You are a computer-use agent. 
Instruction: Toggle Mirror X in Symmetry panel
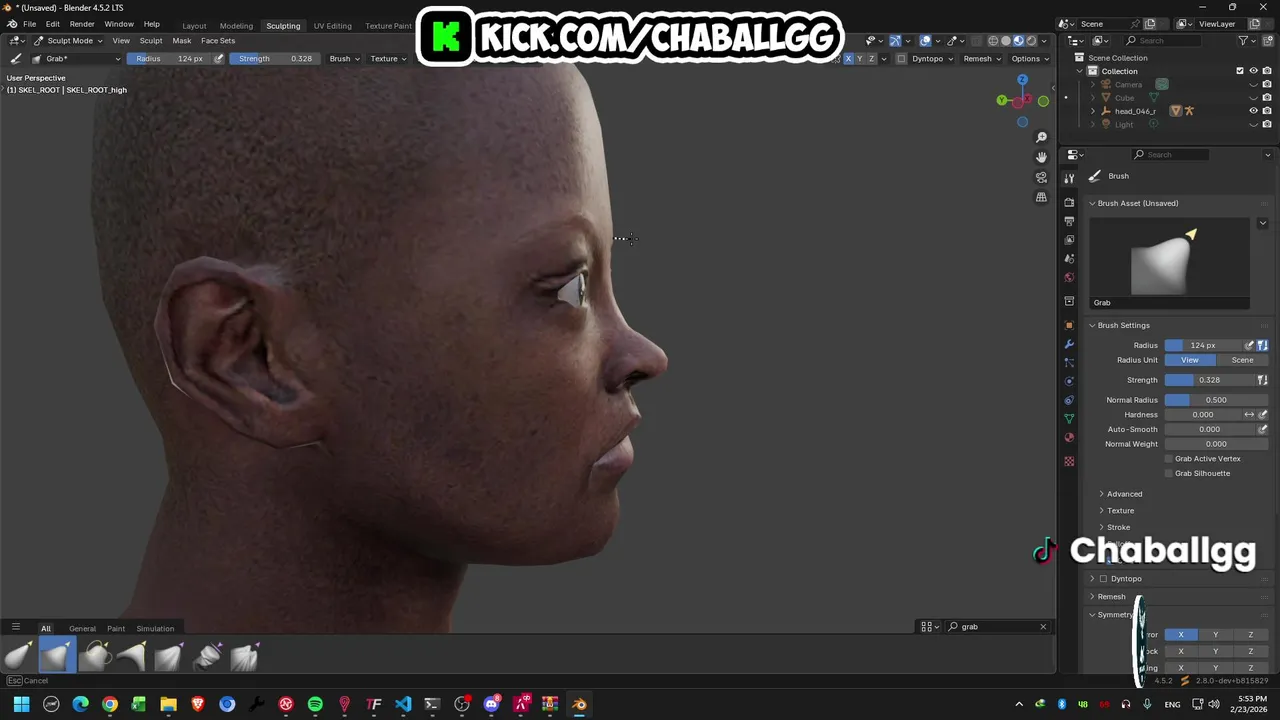(x=1181, y=635)
